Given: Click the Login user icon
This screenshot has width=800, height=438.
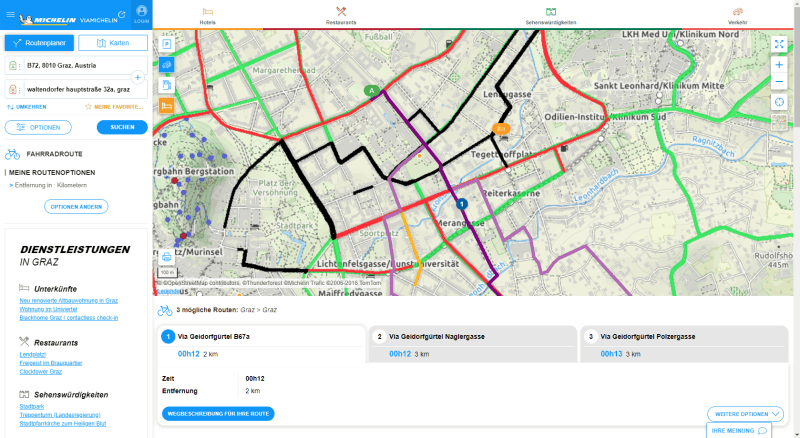Looking at the screenshot, I should pos(141,12).
